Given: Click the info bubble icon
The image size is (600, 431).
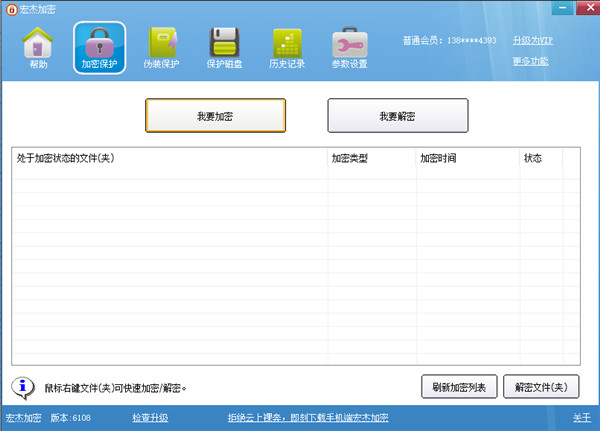Looking at the screenshot, I should (23, 388).
